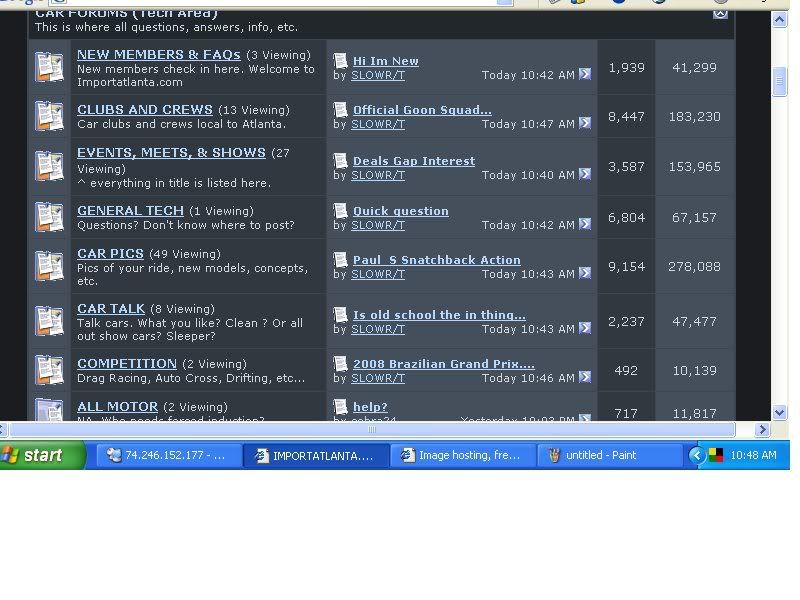The height and width of the screenshot is (600, 800).
Task: Switch to Image hosting taskbar window
Action: pos(462,455)
